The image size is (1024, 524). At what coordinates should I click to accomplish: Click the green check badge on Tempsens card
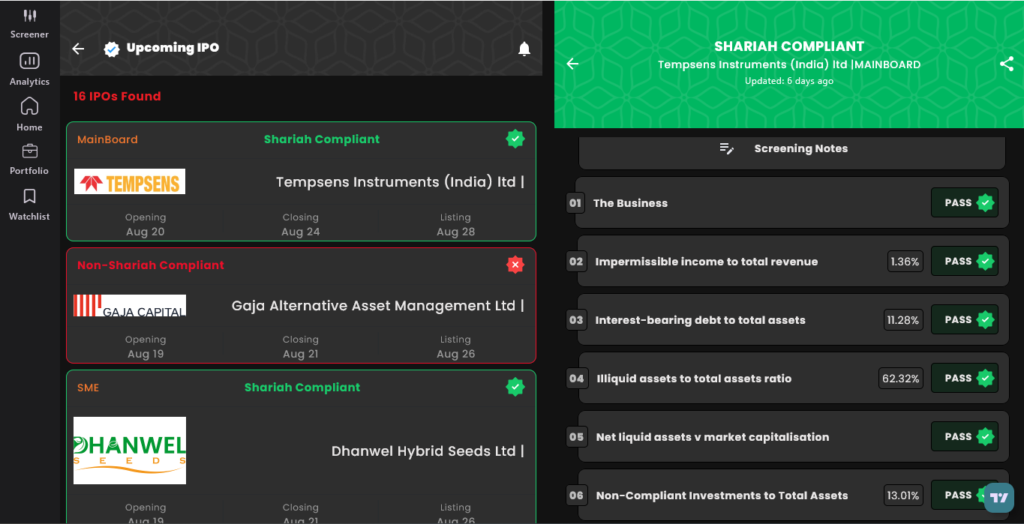click(x=515, y=139)
